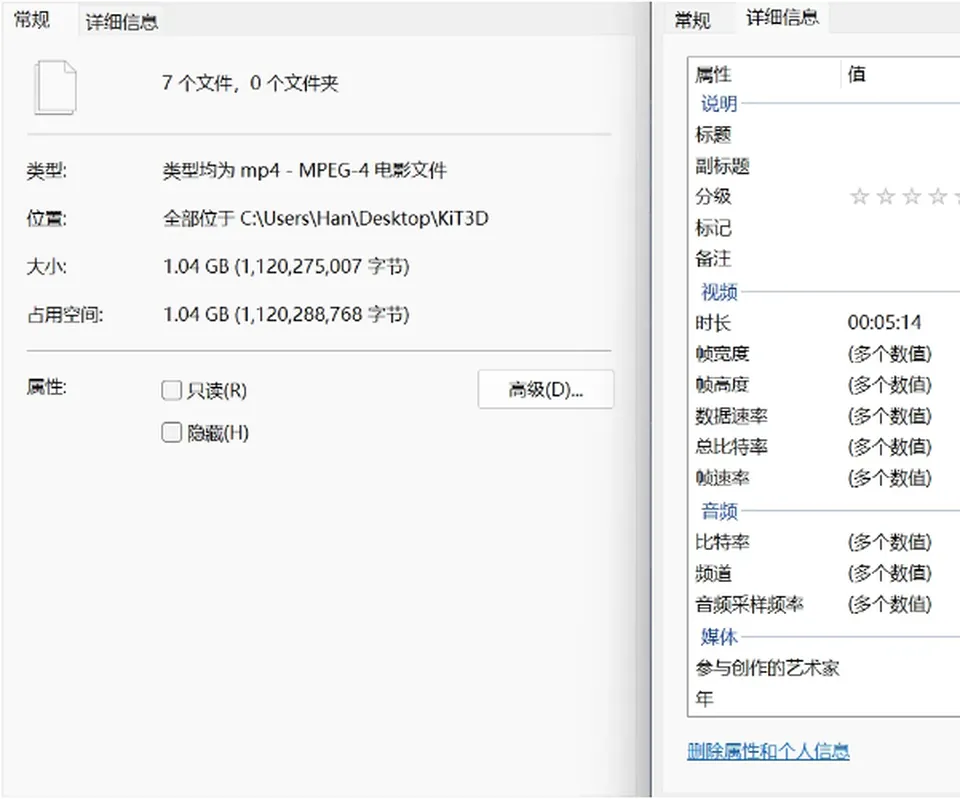Set rating to two stars in 分级 row
This screenshot has width=960, height=799.
pos(885,197)
